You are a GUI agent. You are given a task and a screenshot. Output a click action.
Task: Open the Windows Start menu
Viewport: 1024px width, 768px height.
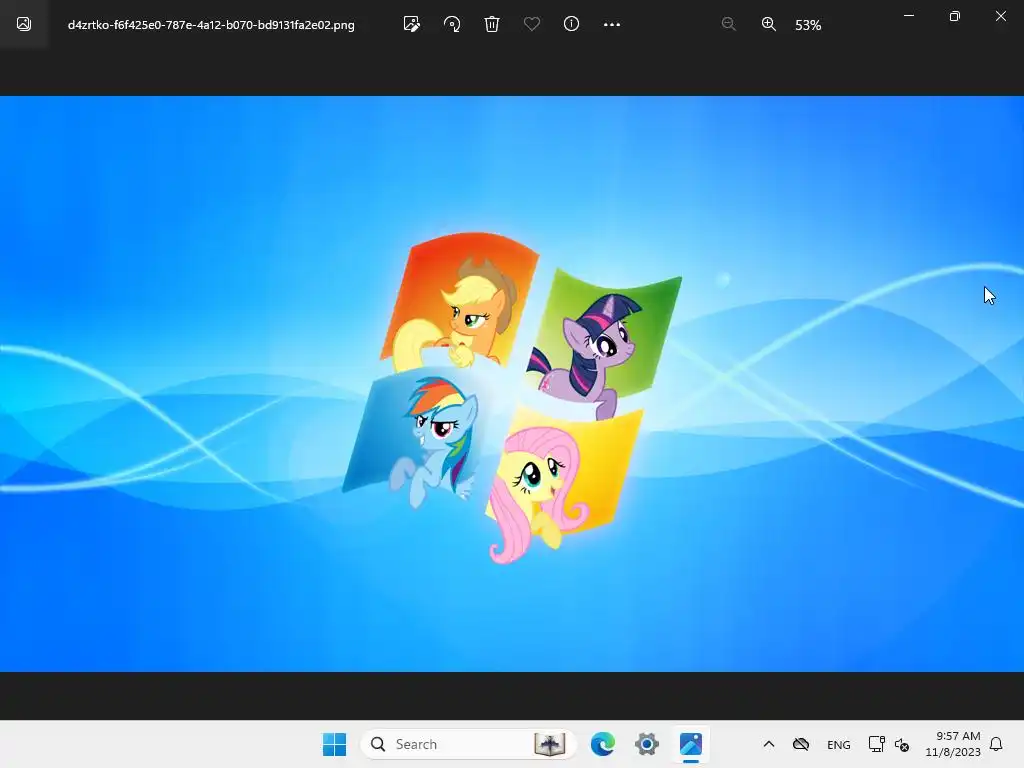point(334,744)
